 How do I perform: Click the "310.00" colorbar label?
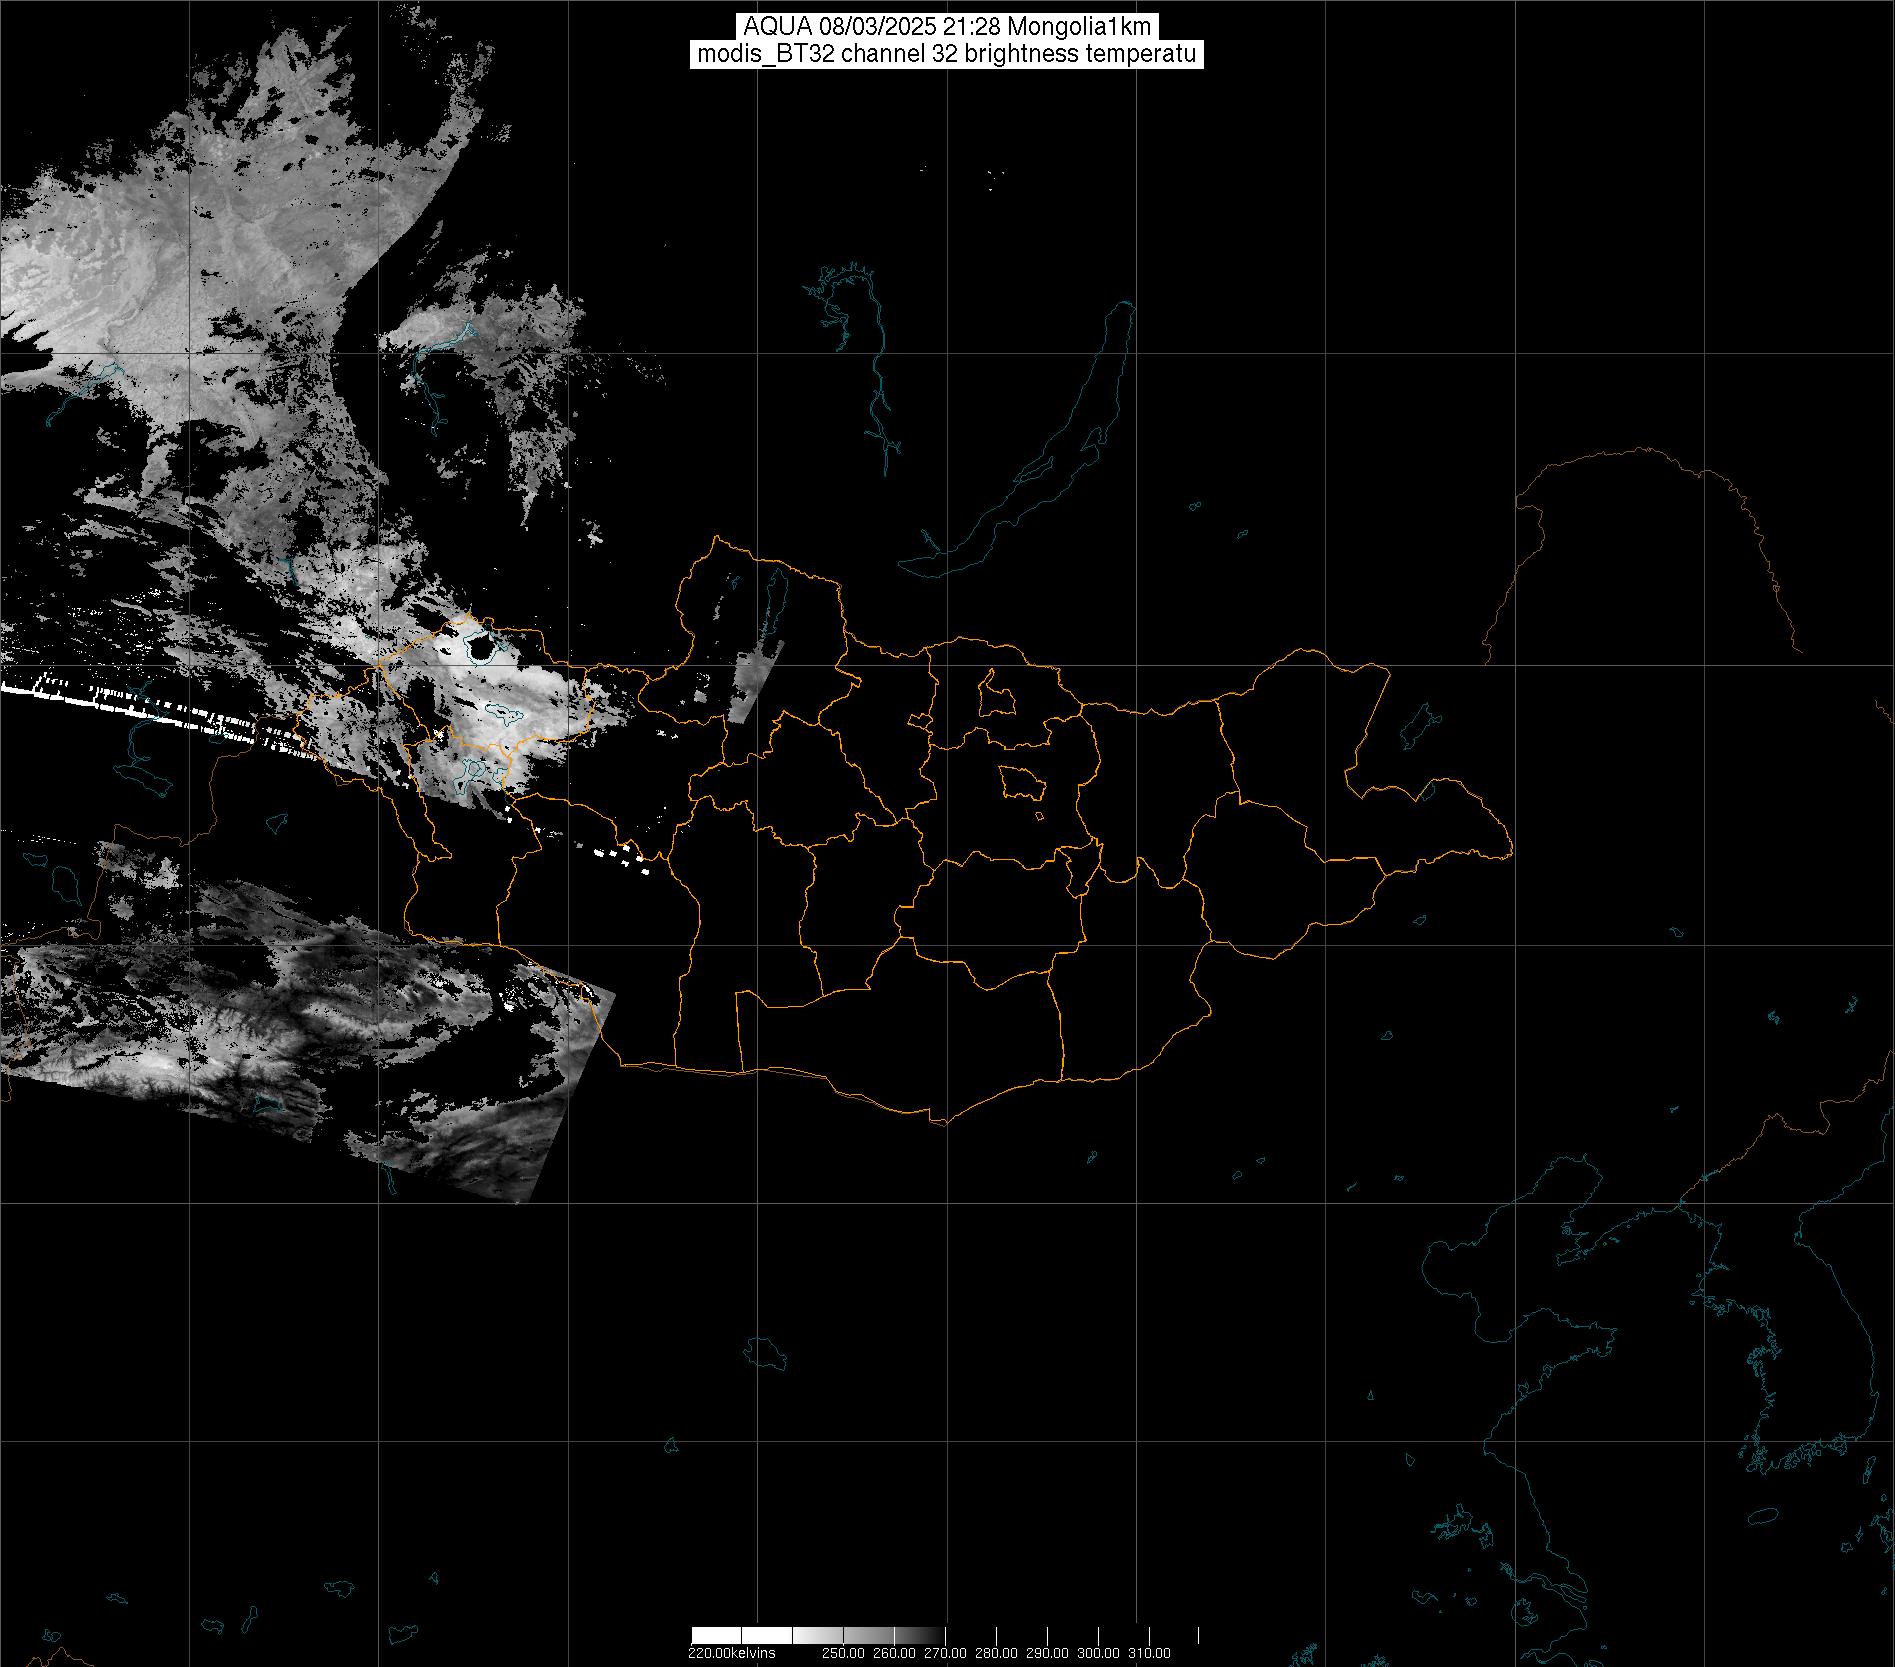pos(1150,1652)
